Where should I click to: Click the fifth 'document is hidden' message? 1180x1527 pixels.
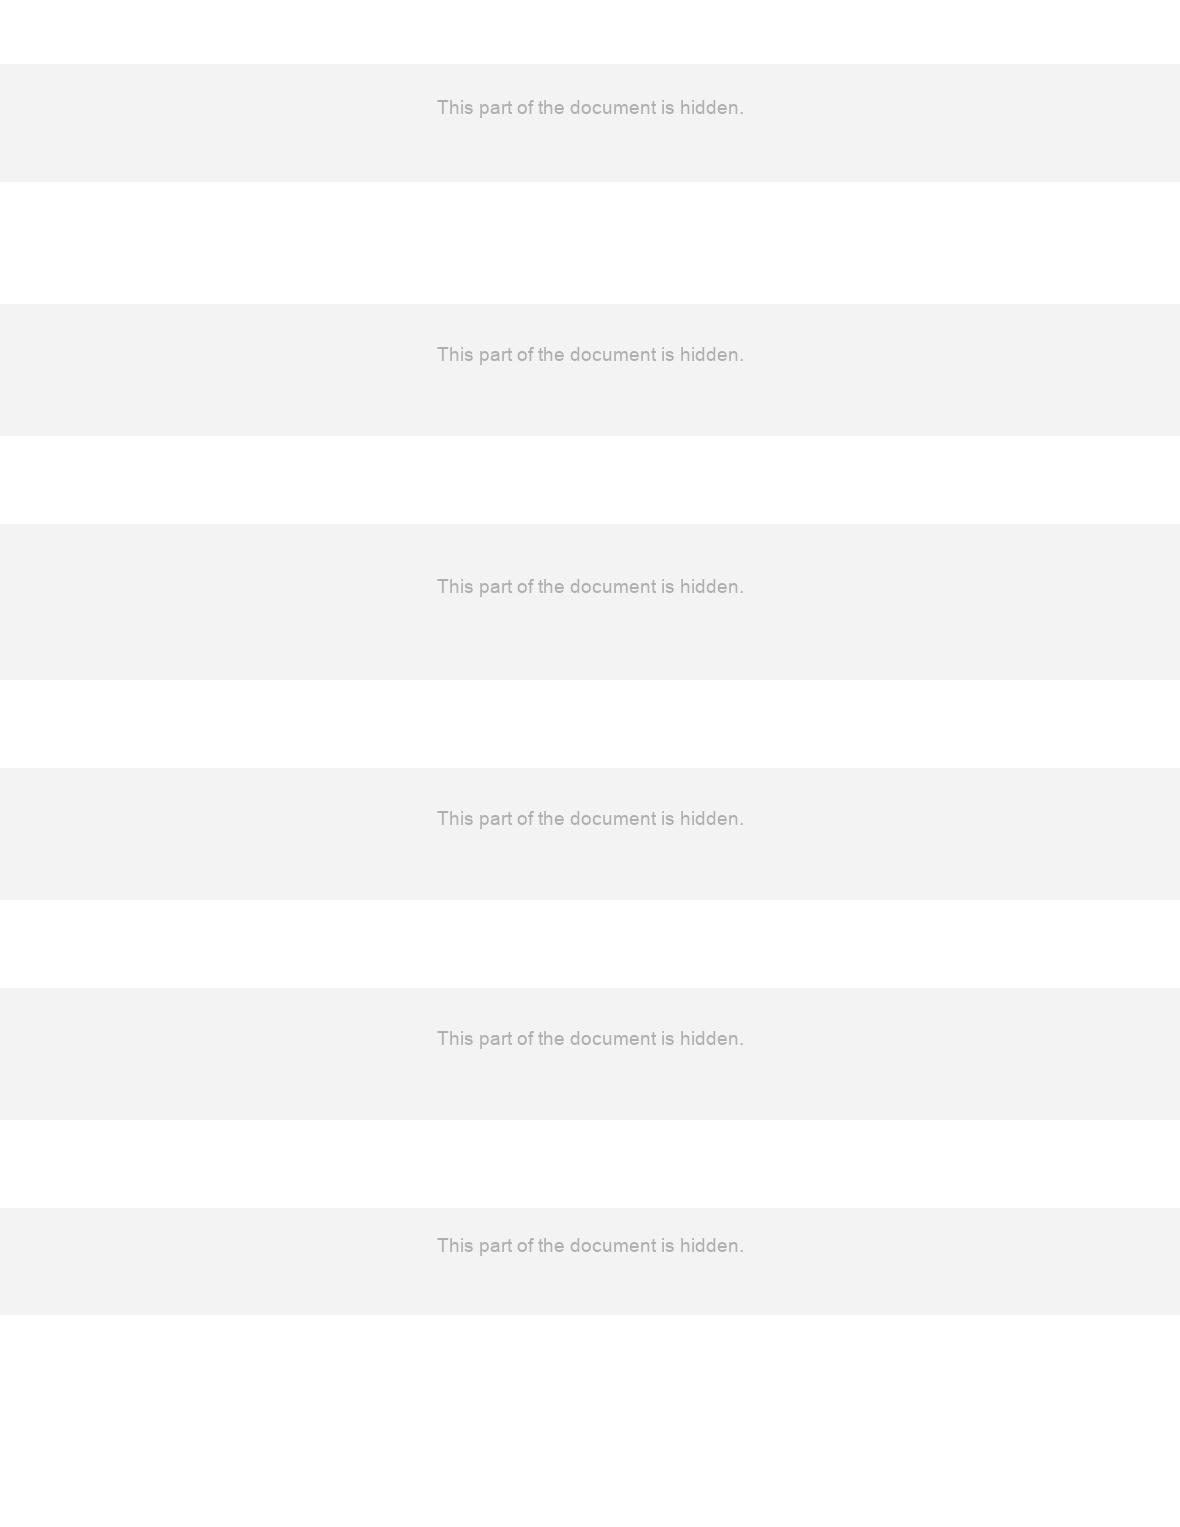coord(590,1039)
